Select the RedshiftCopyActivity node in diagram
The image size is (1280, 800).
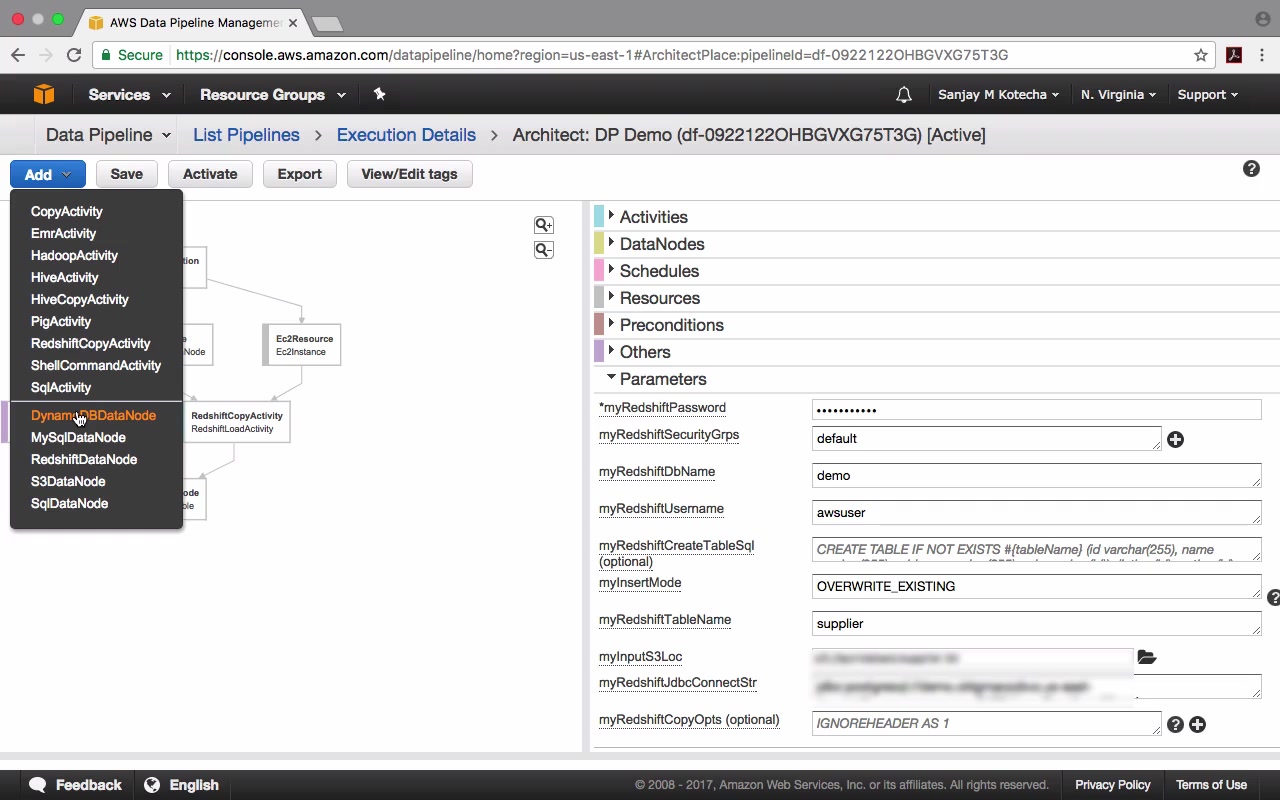pyautogui.click(x=237, y=422)
